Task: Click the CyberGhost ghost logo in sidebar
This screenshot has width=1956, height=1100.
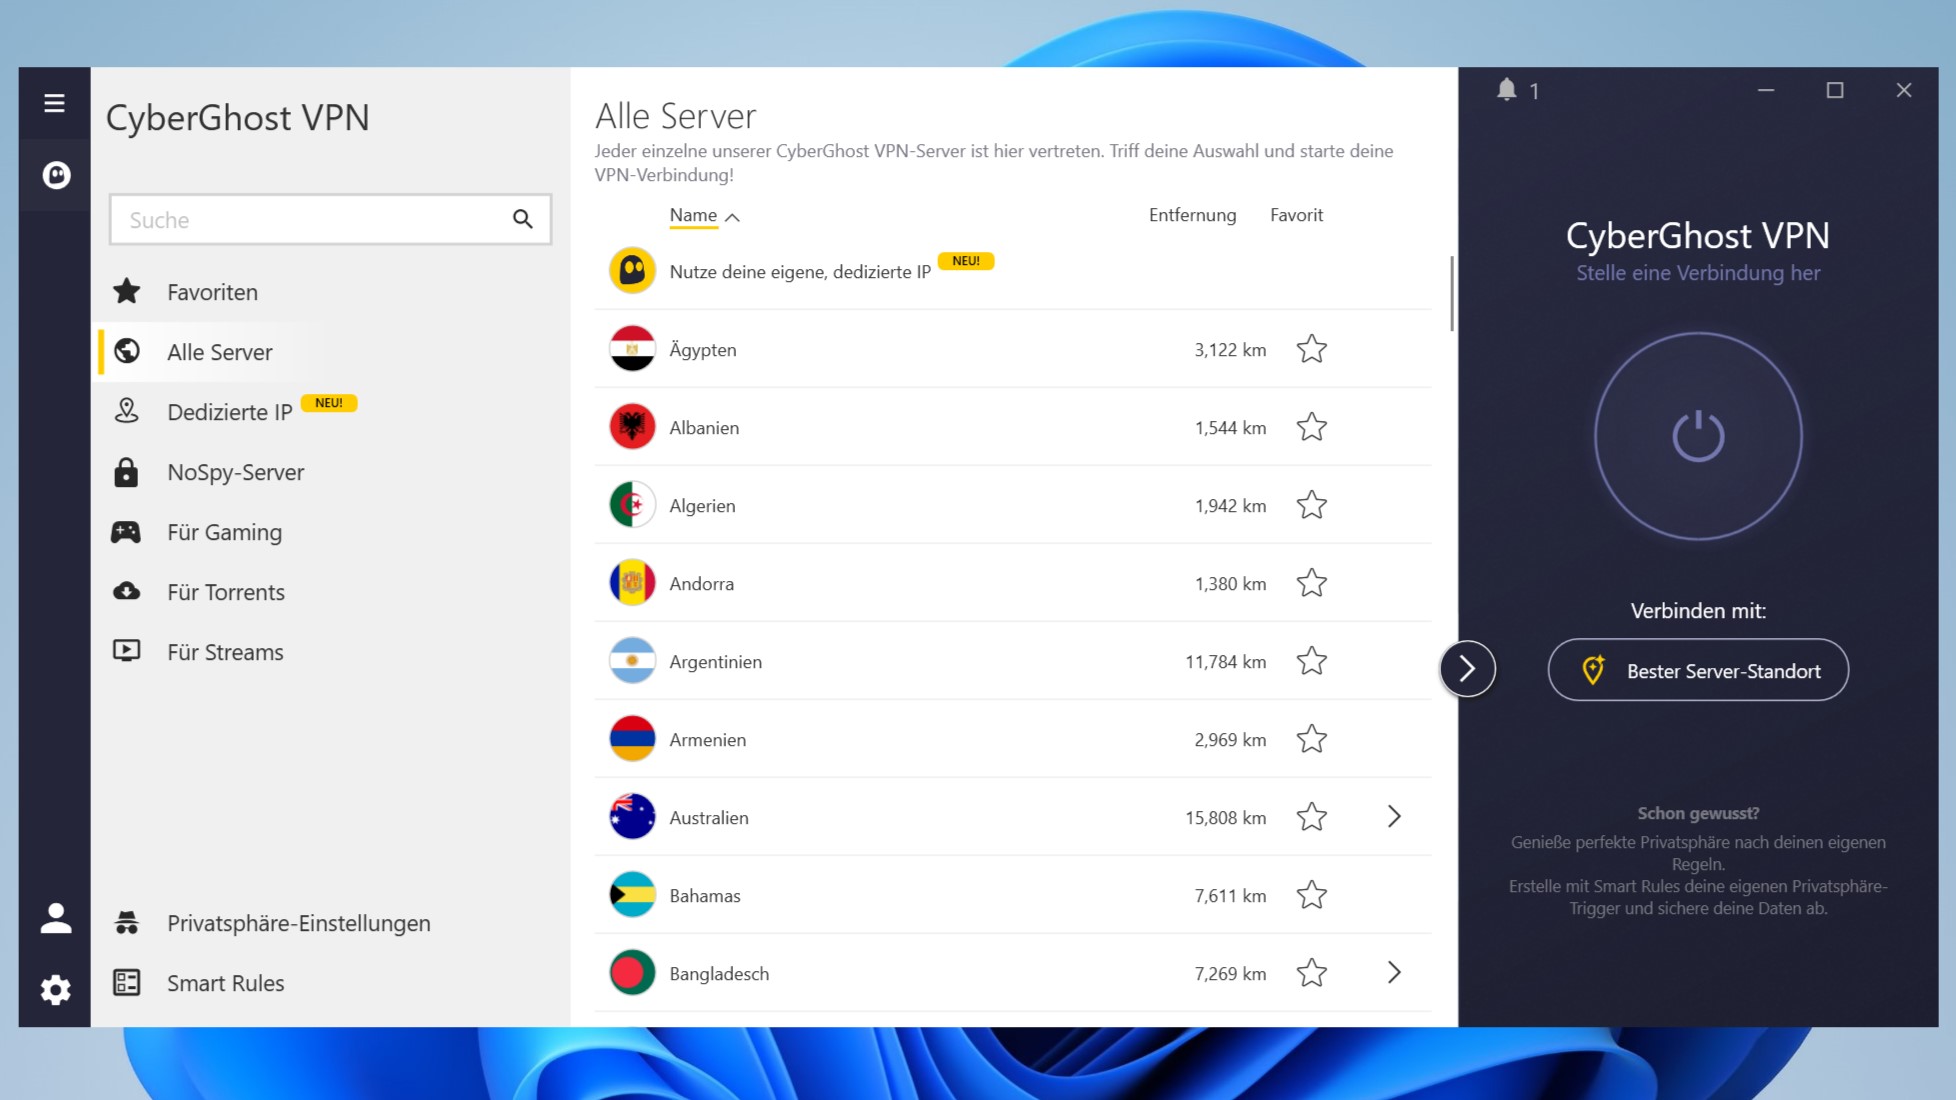Action: (x=56, y=176)
